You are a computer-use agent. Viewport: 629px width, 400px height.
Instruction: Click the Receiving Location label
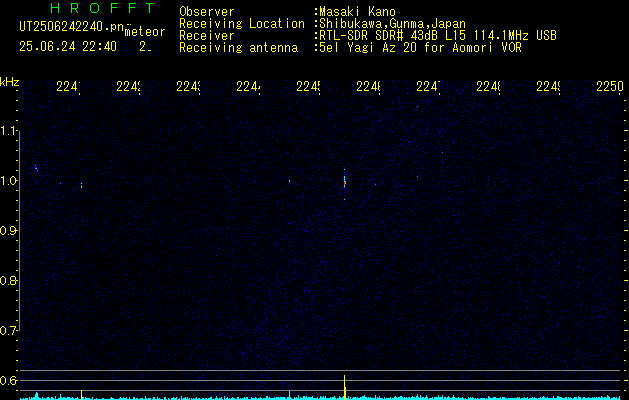(242, 24)
